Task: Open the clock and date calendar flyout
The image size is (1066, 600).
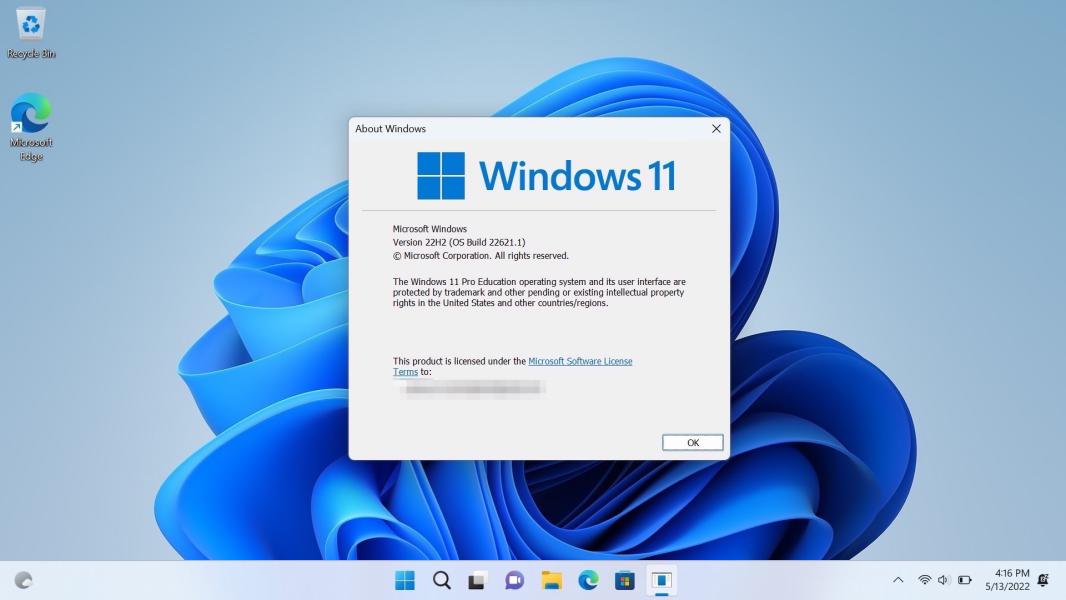Action: (x=1006, y=580)
